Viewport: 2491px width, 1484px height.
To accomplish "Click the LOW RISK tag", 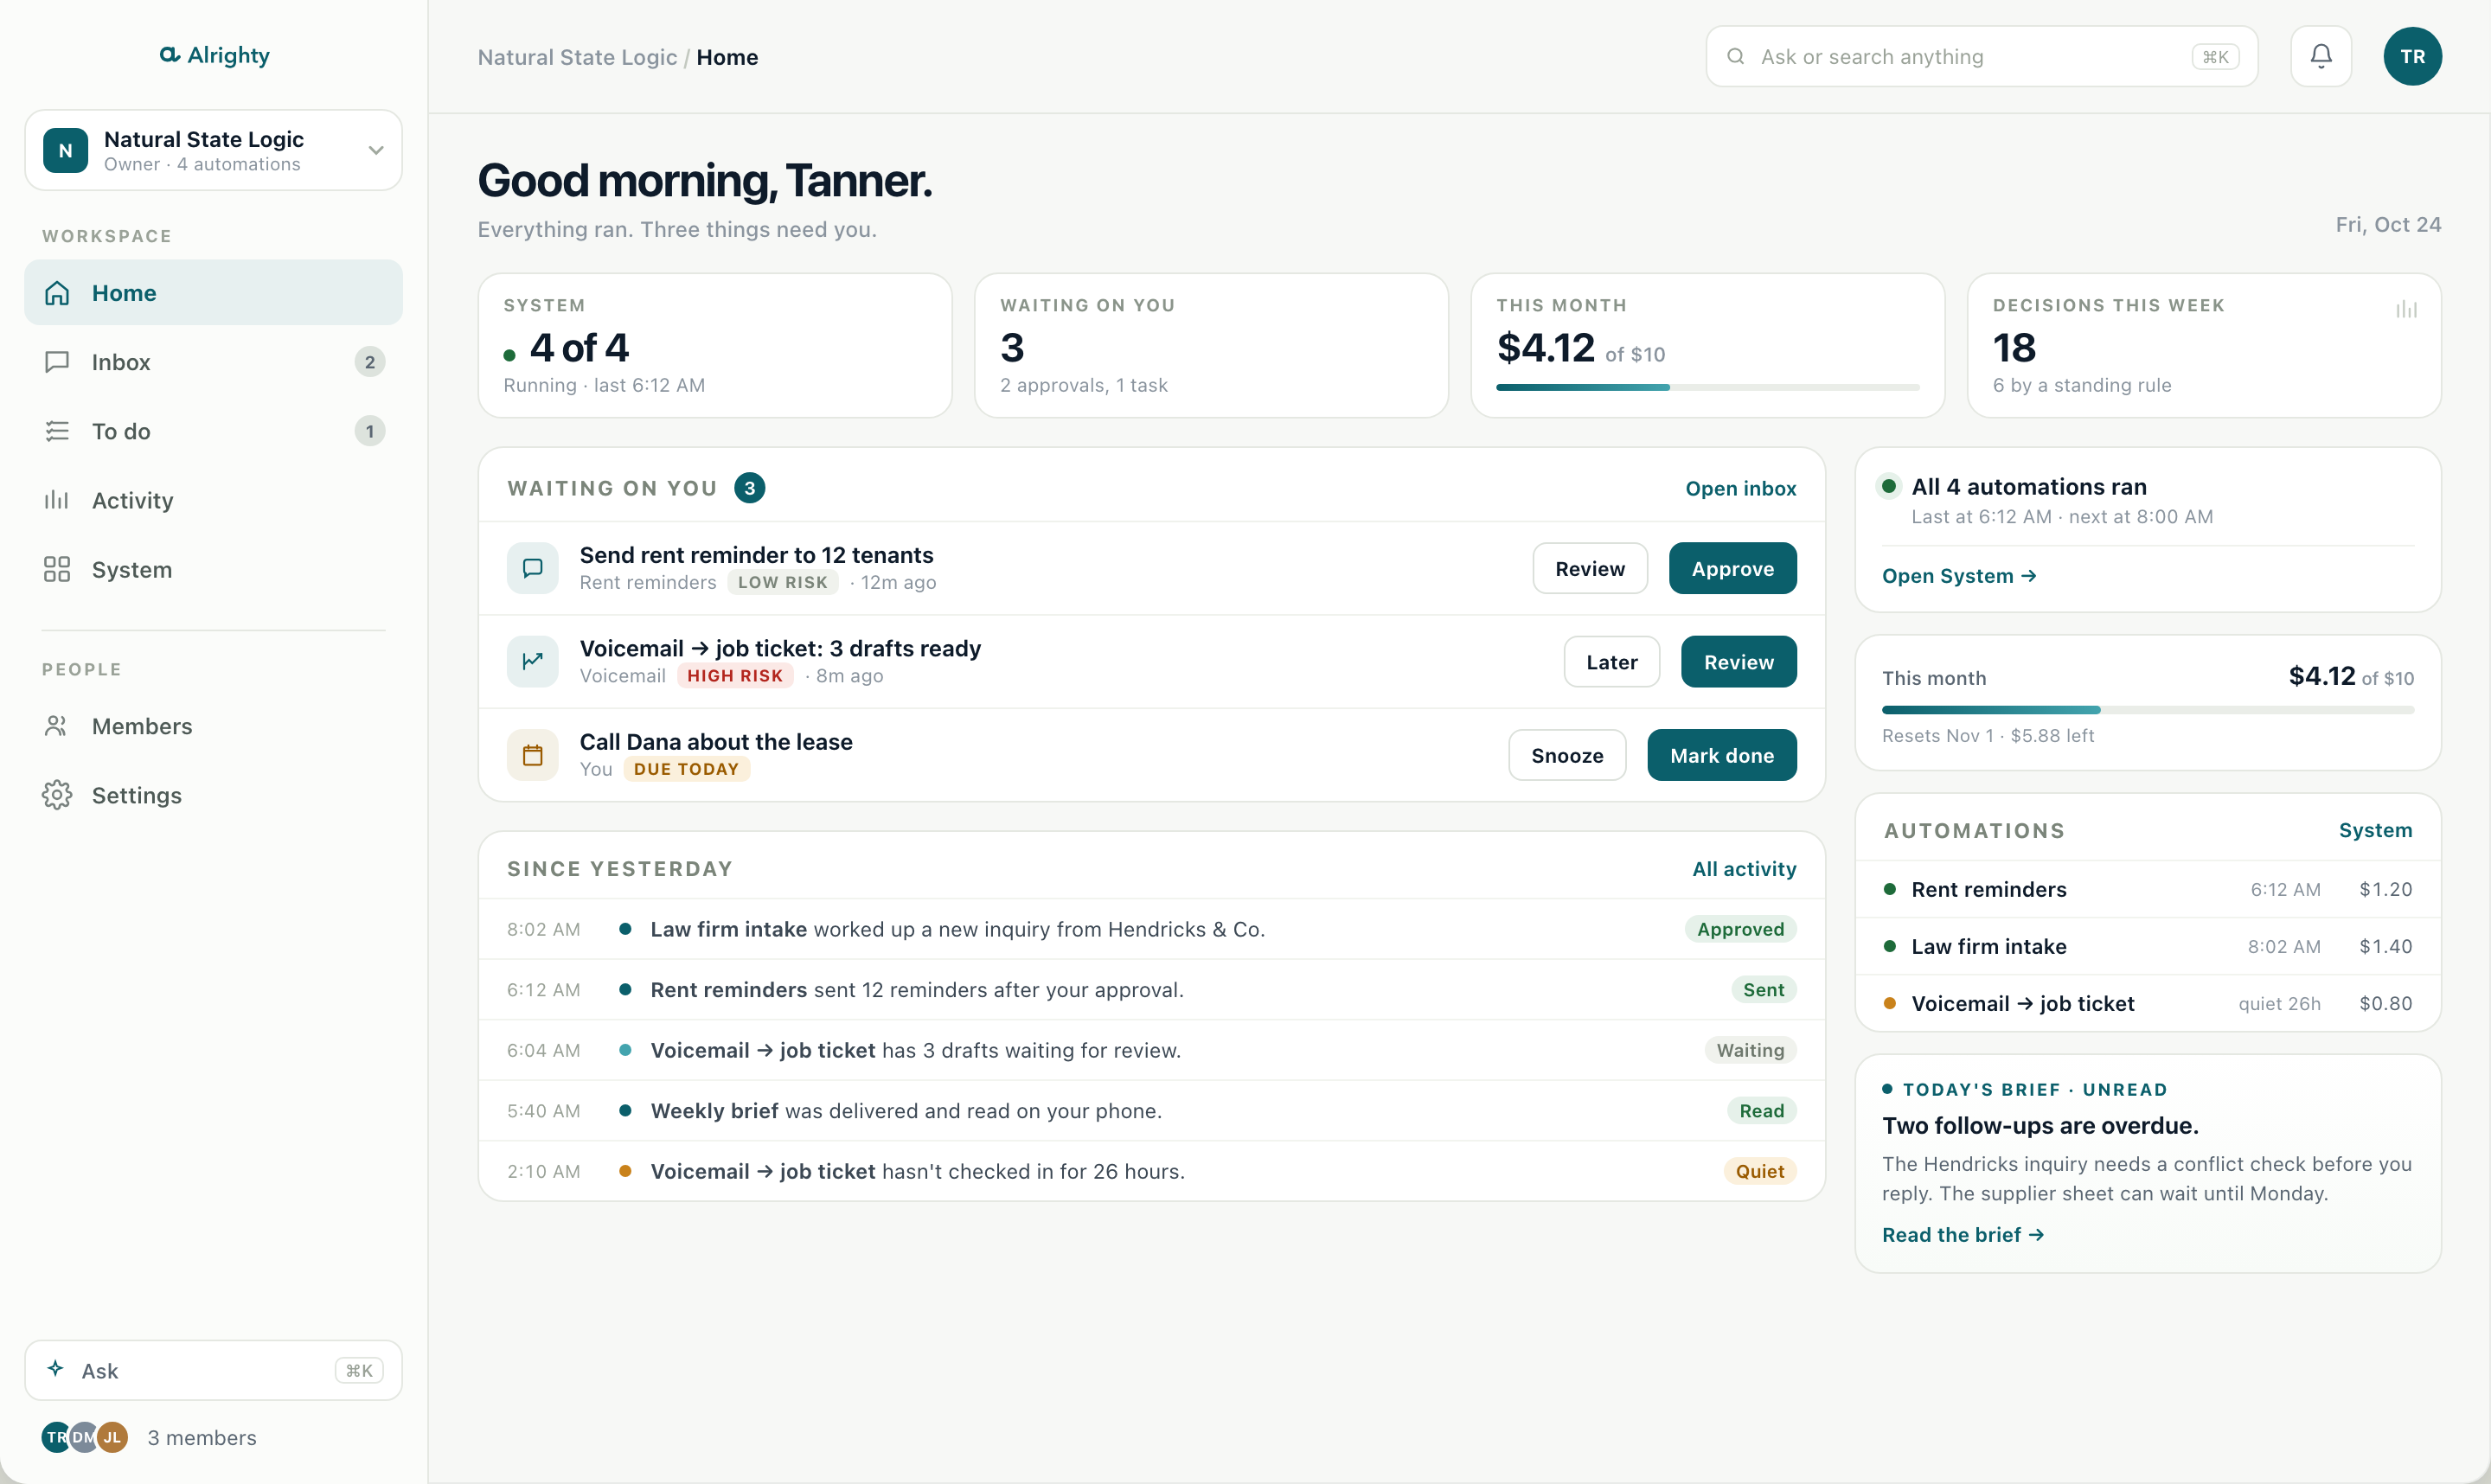I will [782, 582].
